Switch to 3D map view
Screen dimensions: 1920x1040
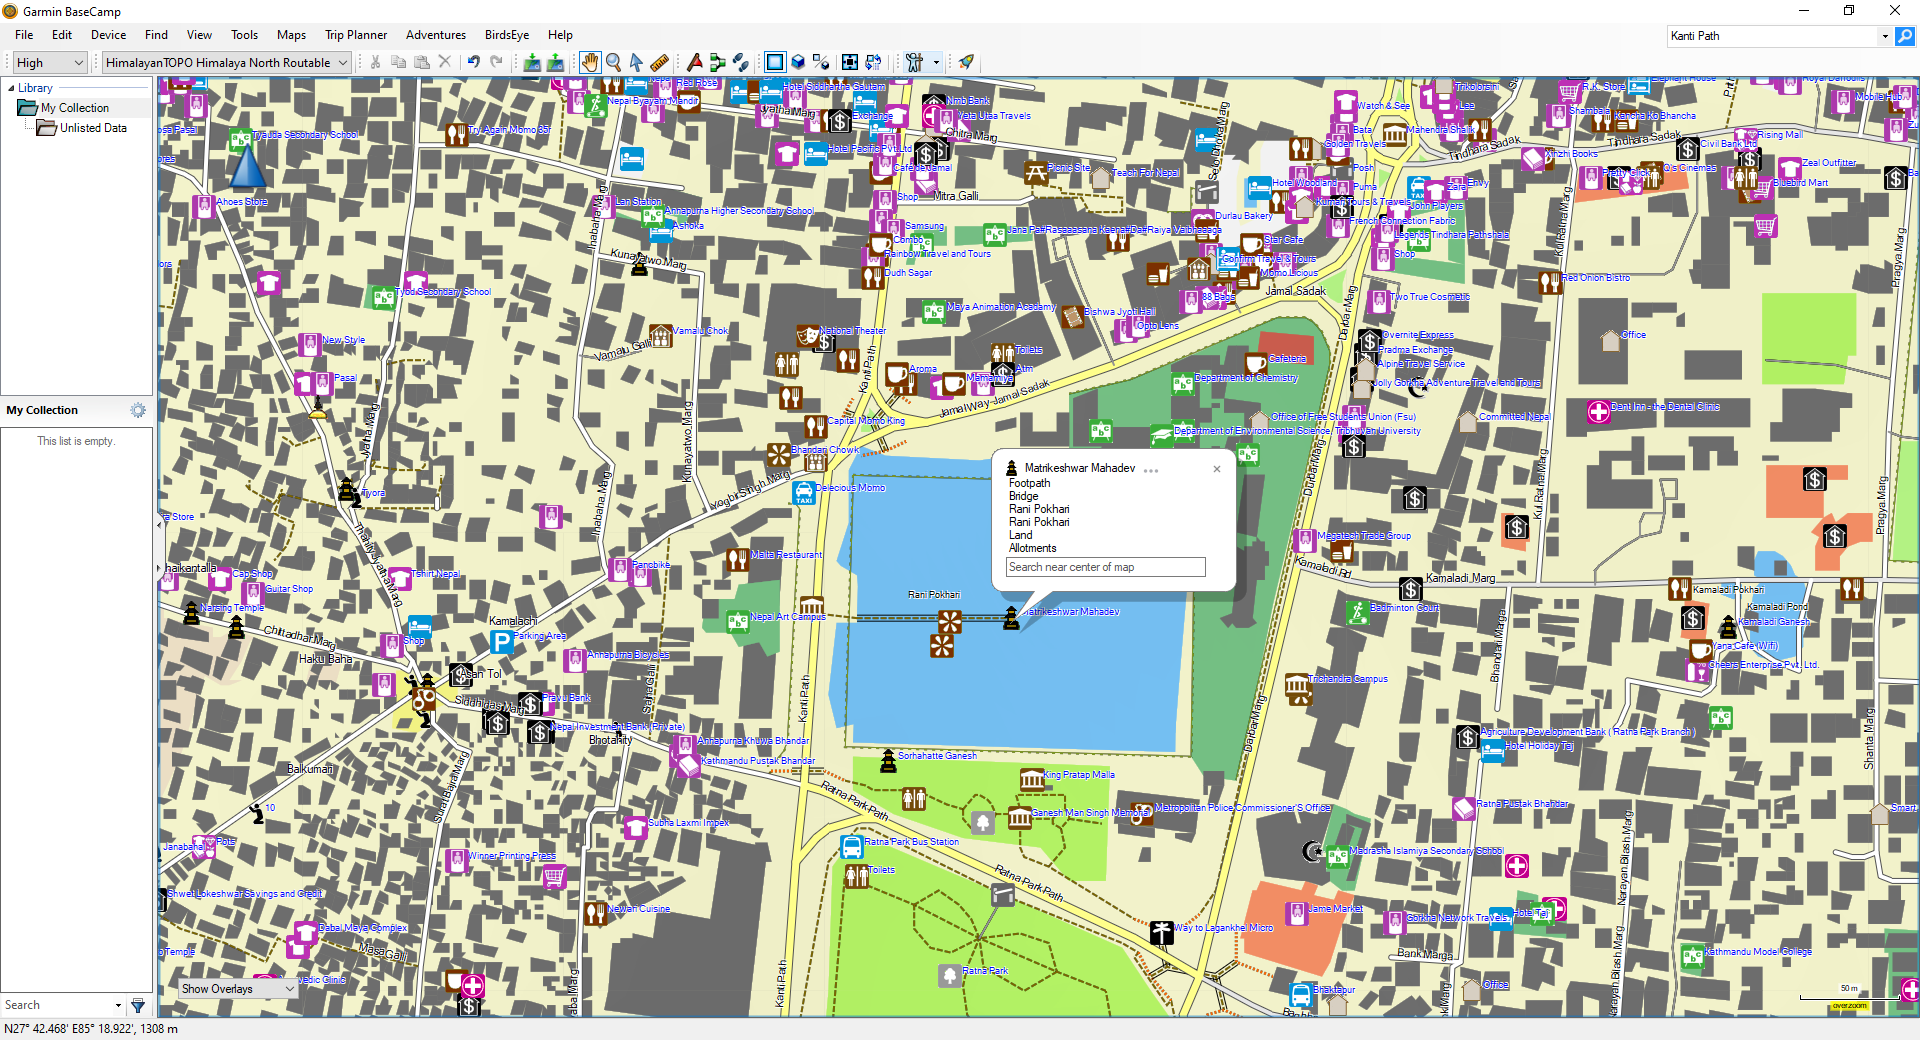point(798,62)
